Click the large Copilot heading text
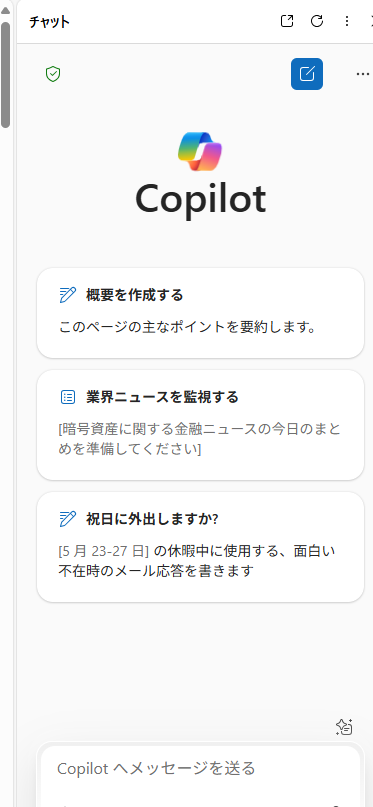 tap(201, 199)
